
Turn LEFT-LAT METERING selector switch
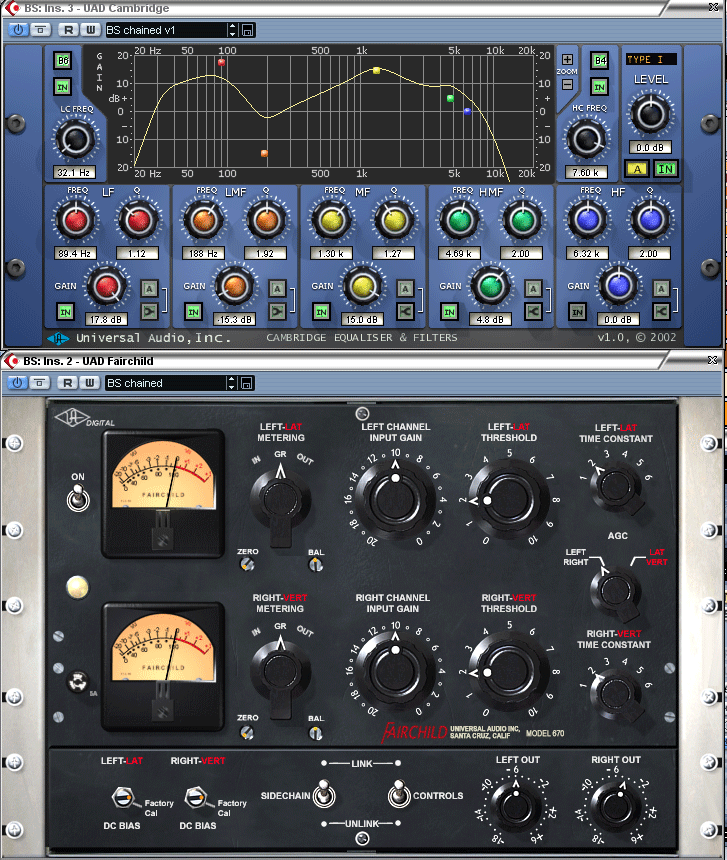tap(280, 501)
